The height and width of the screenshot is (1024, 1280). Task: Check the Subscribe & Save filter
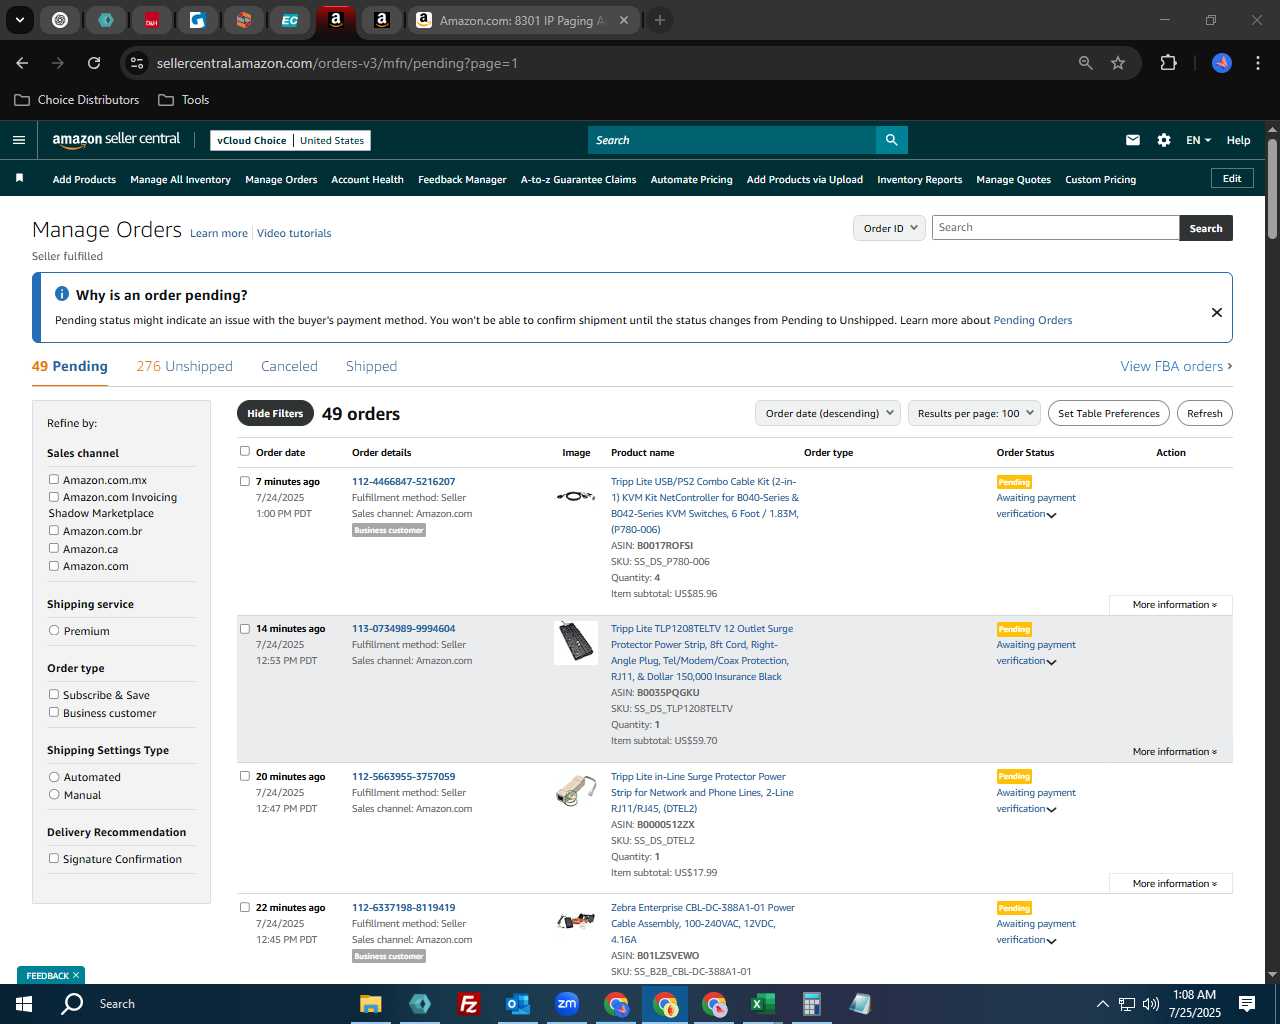54,695
